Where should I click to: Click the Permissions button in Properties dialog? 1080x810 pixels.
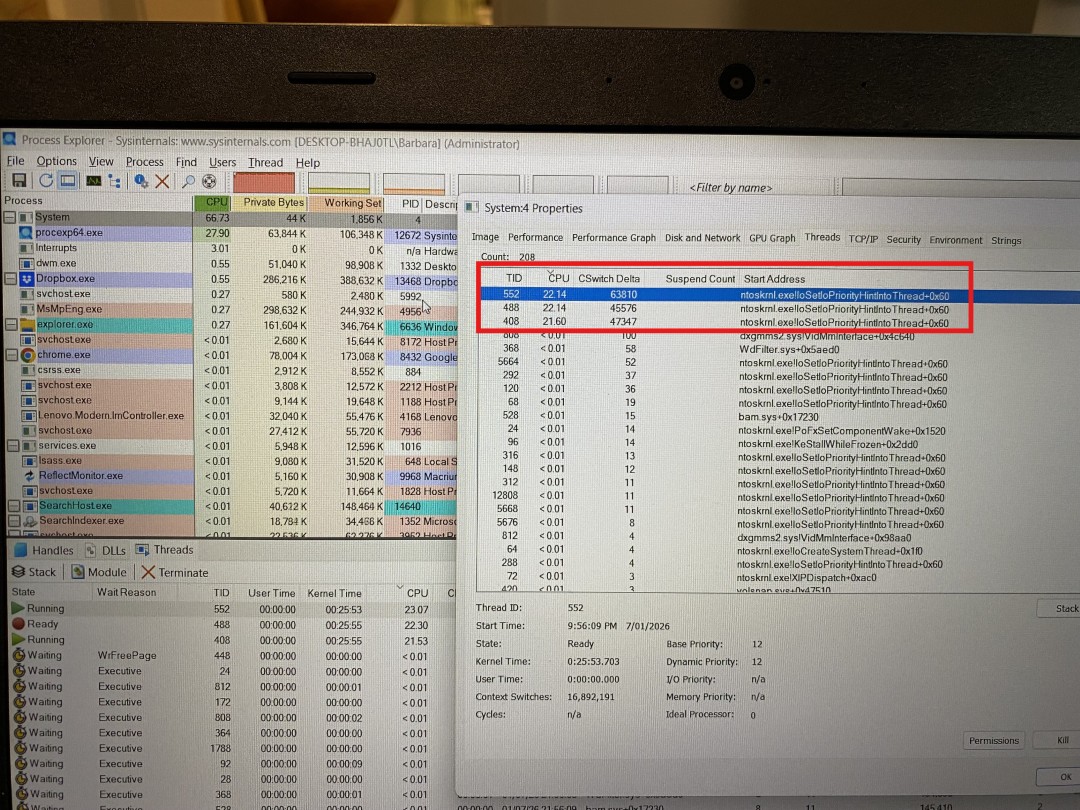993,740
